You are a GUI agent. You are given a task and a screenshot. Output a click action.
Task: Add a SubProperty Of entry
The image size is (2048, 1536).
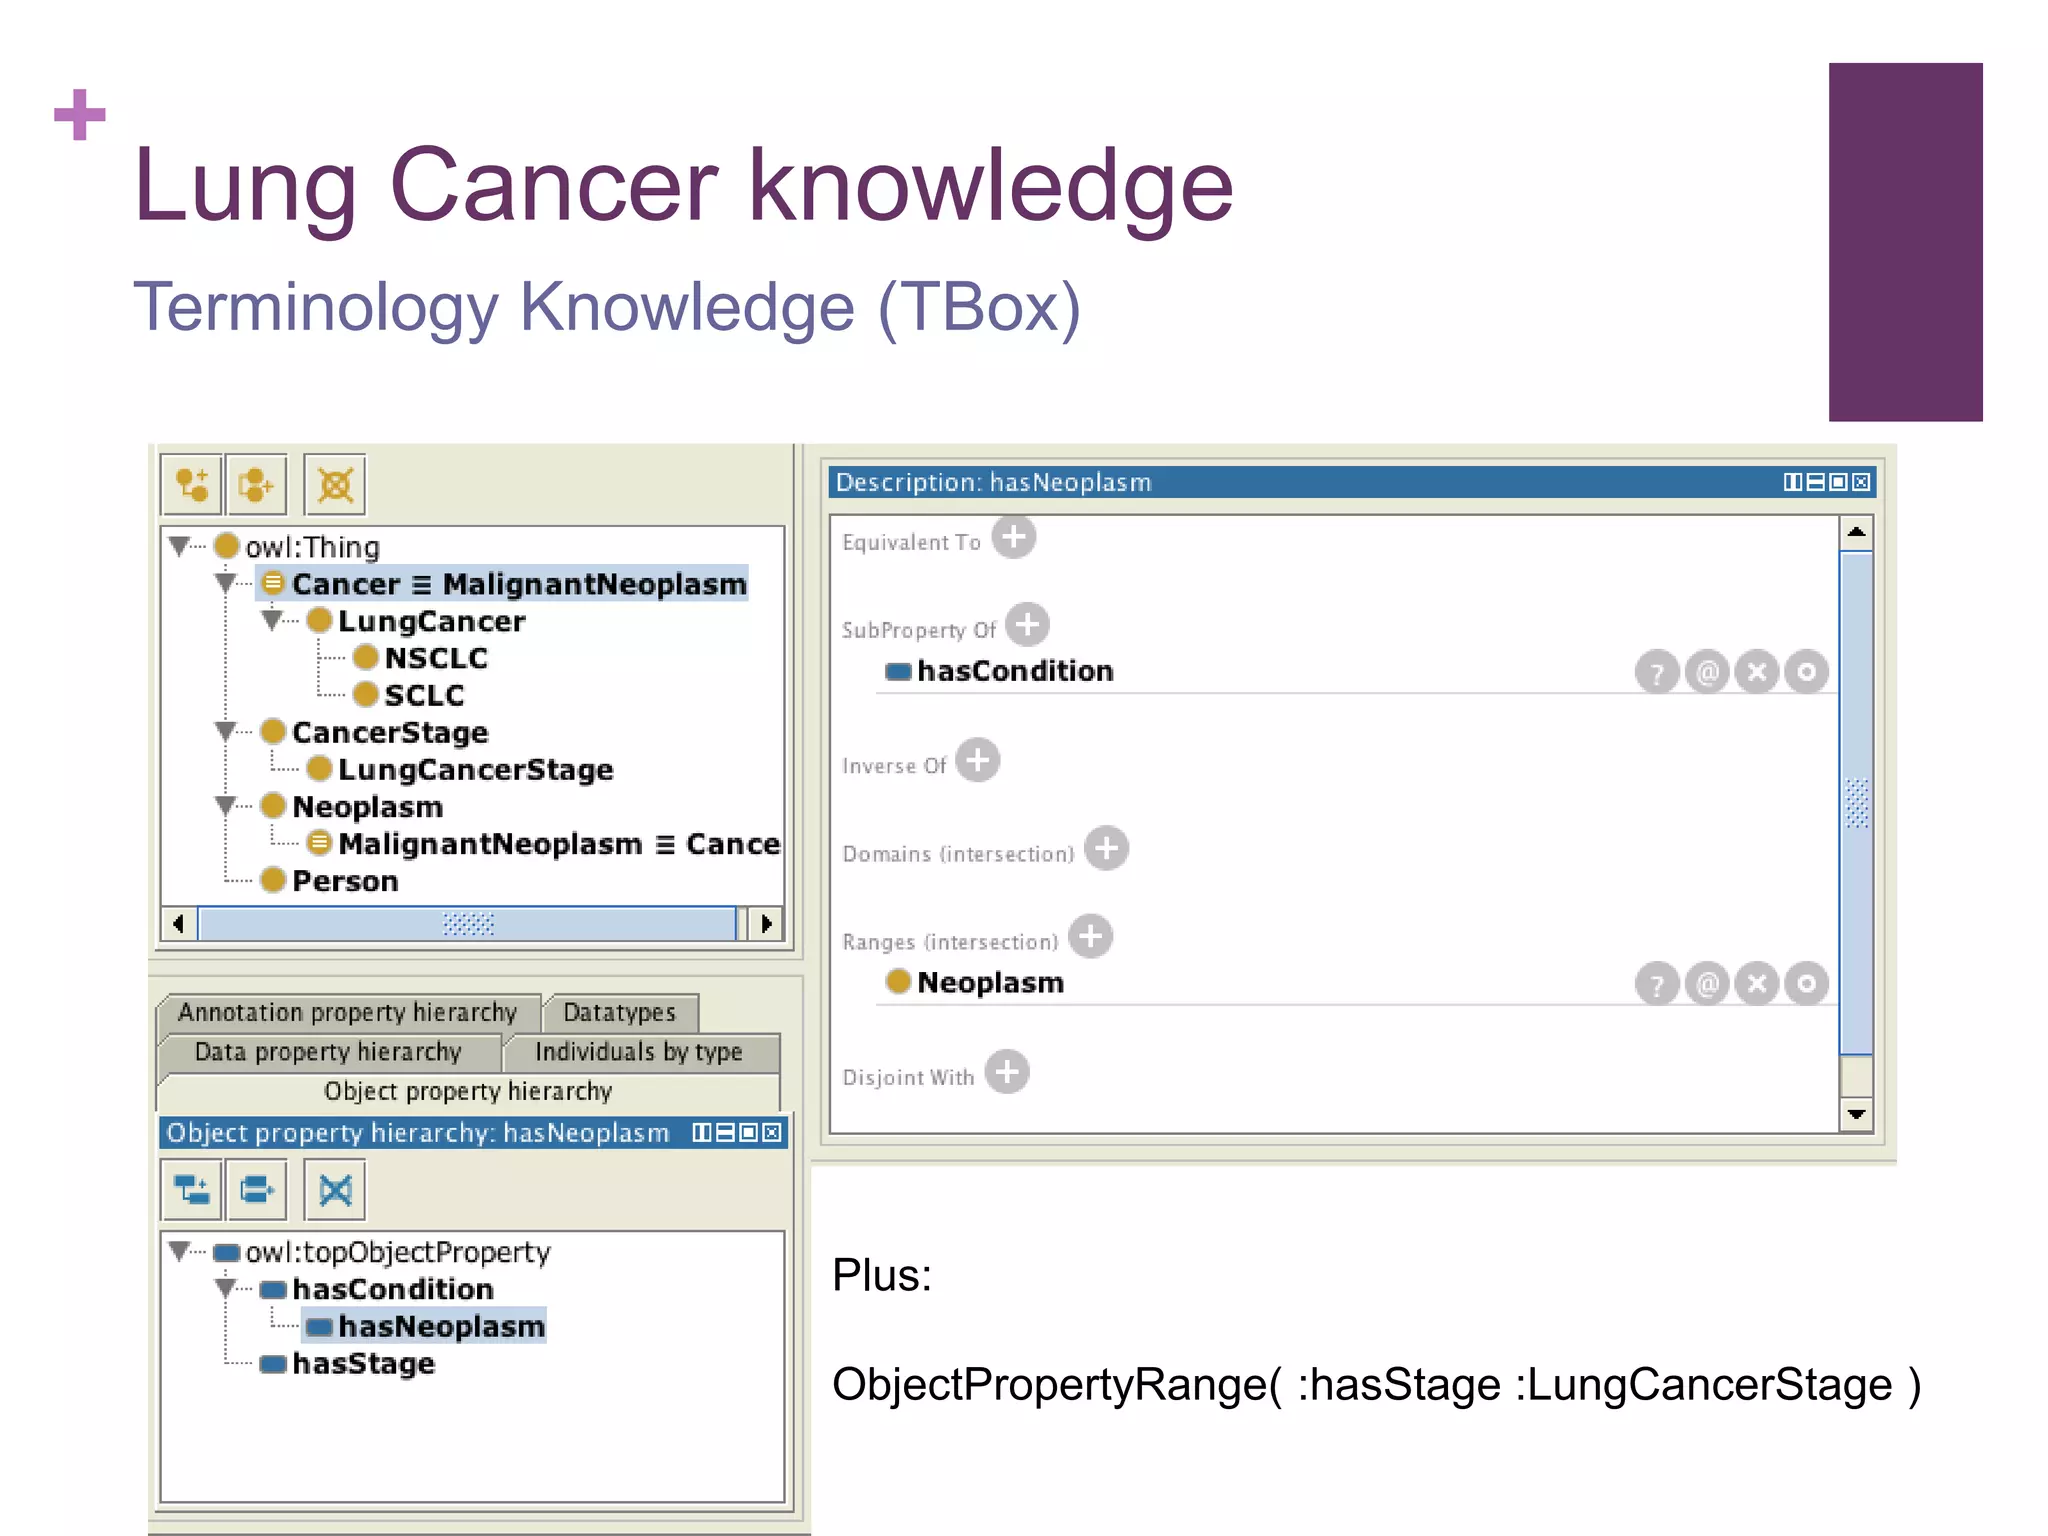click(1027, 625)
